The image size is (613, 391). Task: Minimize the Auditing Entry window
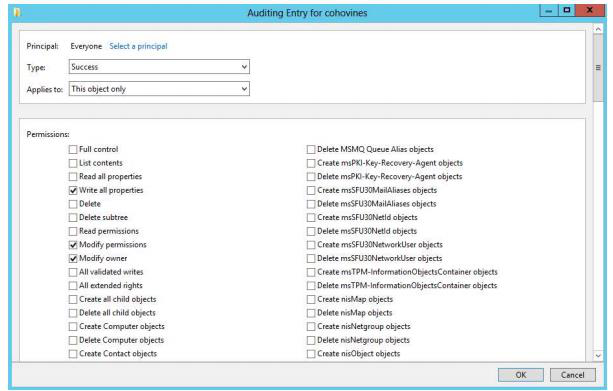point(548,11)
